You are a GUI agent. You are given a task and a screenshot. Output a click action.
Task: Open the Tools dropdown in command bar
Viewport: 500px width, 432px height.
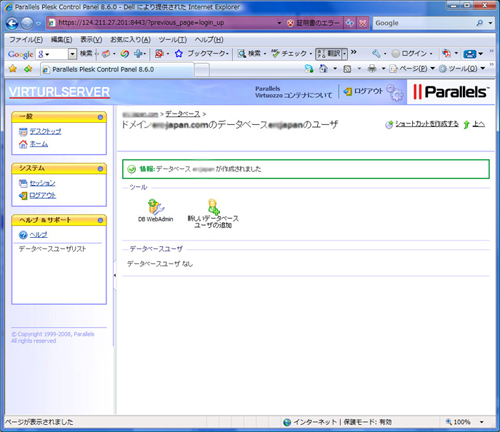pos(462,69)
